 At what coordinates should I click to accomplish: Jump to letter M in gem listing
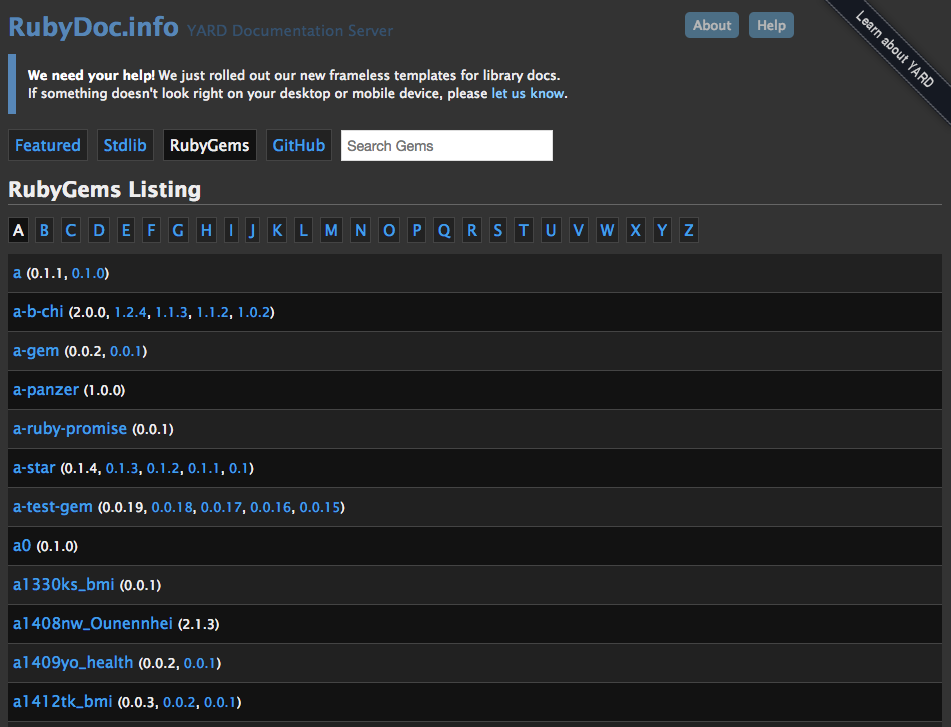[x=331, y=231]
